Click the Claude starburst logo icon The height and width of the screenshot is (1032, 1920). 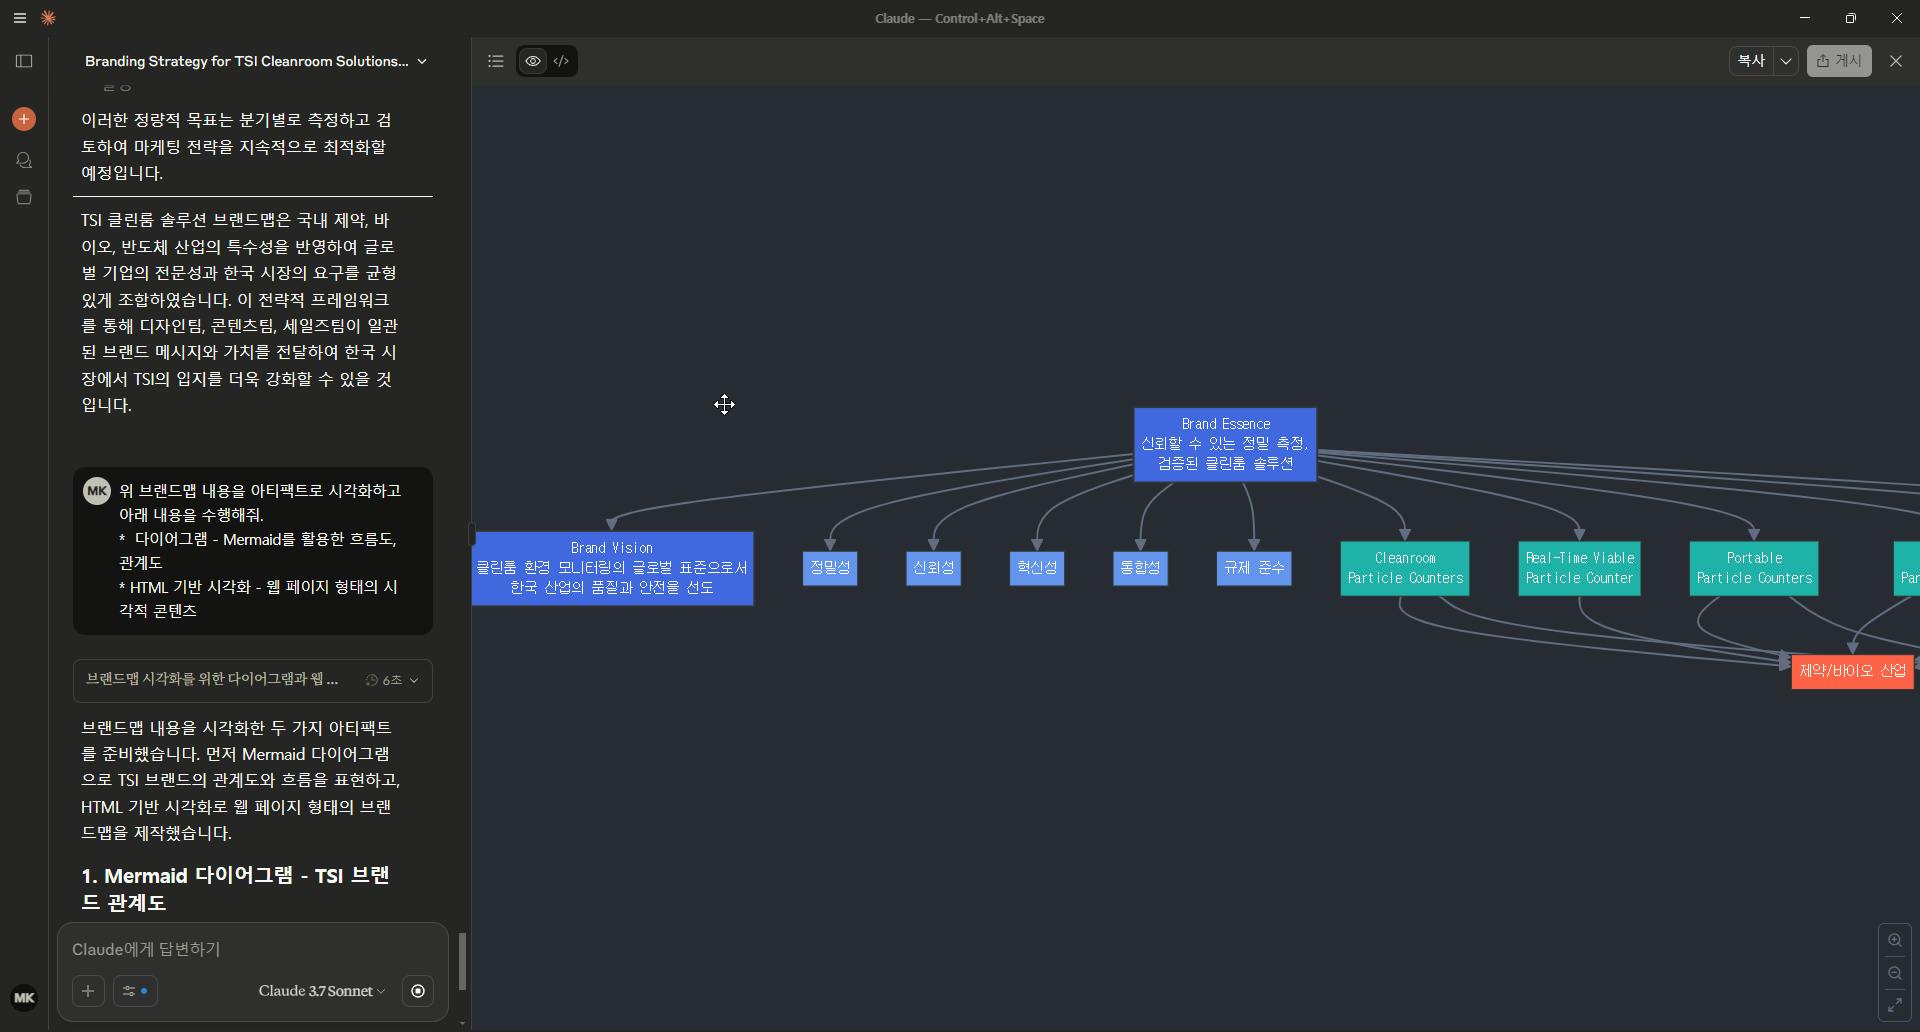(x=48, y=18)
